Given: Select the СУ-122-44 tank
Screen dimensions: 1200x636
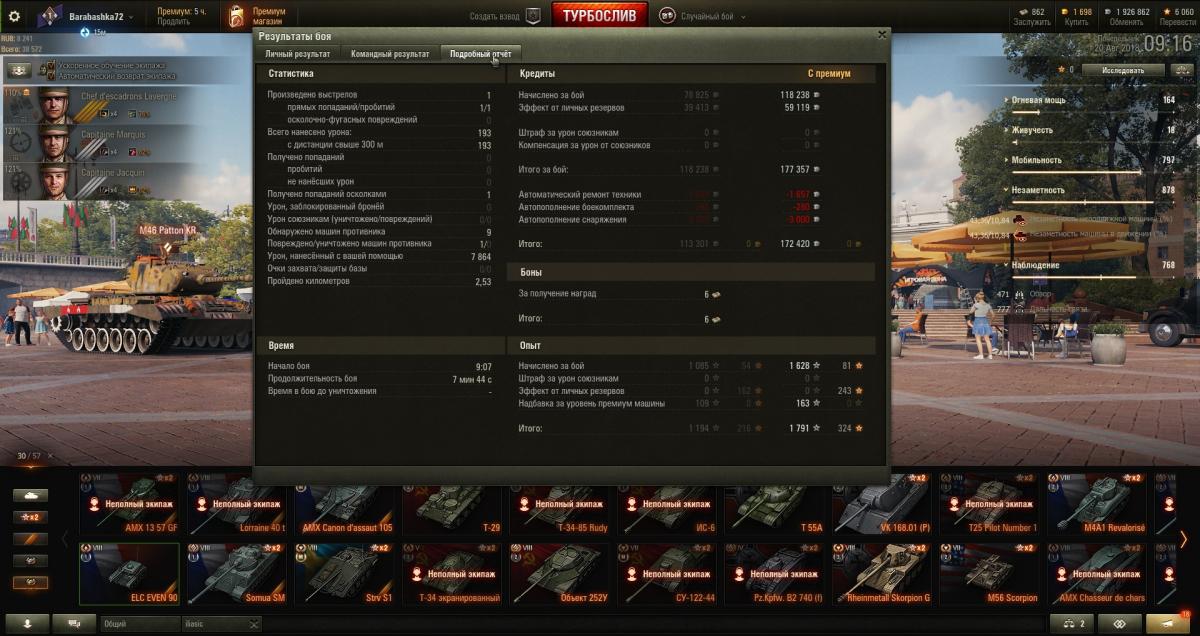Looking at the screenshot, I should (x=667, y=574).
